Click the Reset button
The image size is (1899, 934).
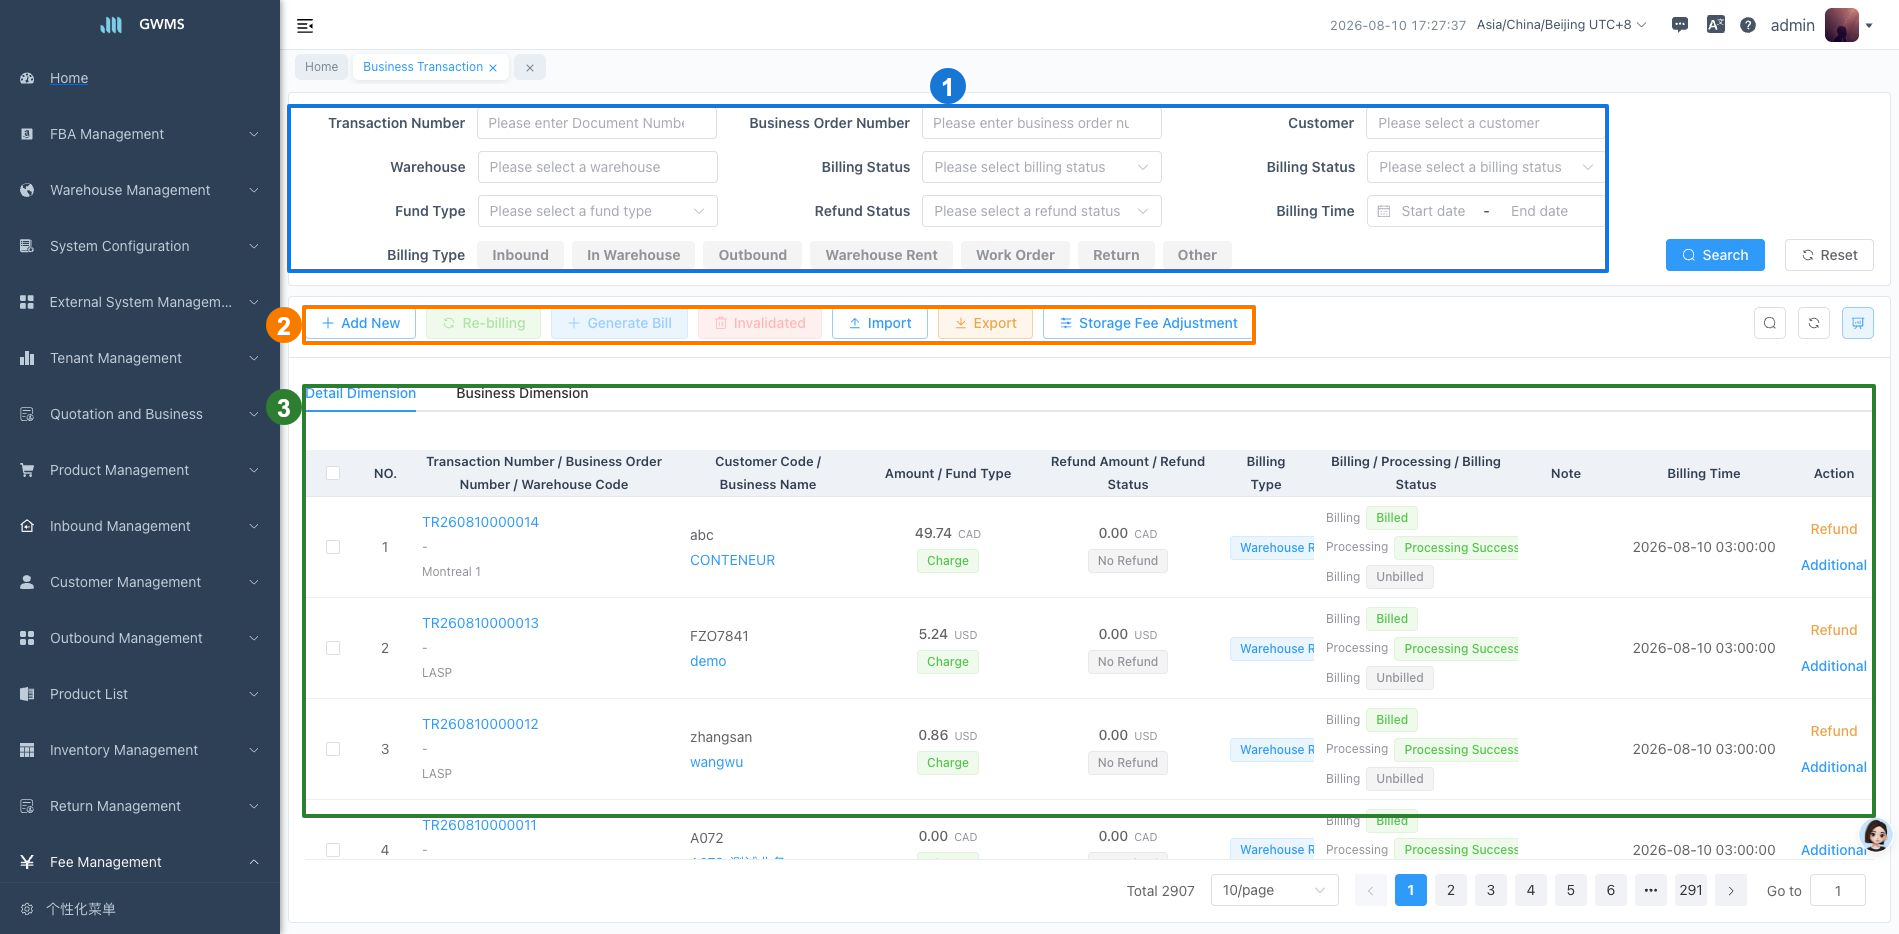(1829, 255)
